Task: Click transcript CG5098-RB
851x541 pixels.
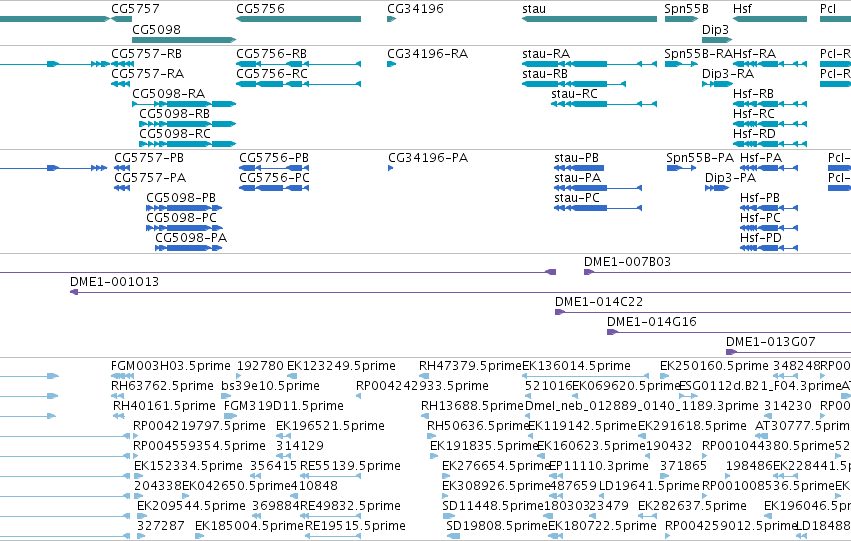Action: [175, 114]
